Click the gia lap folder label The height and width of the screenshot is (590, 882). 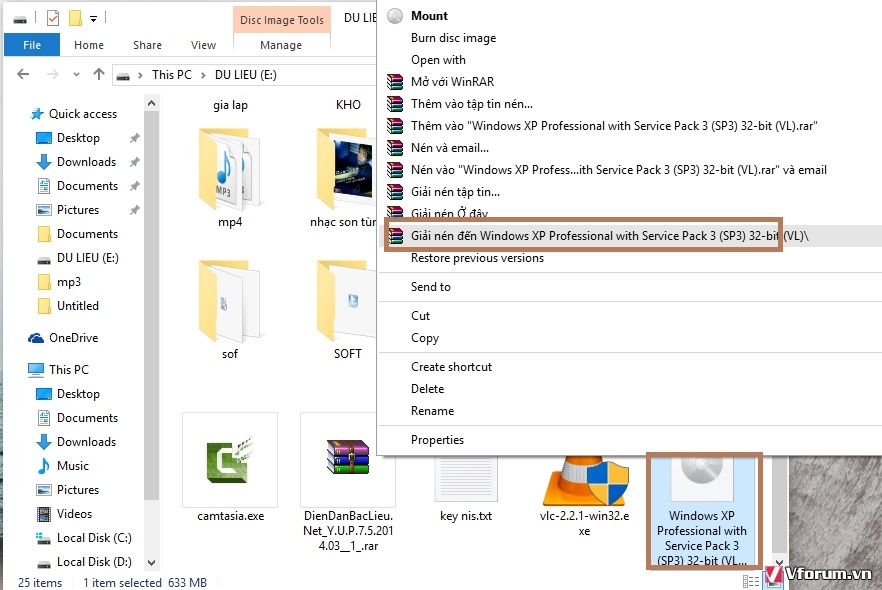pos(230,105)
